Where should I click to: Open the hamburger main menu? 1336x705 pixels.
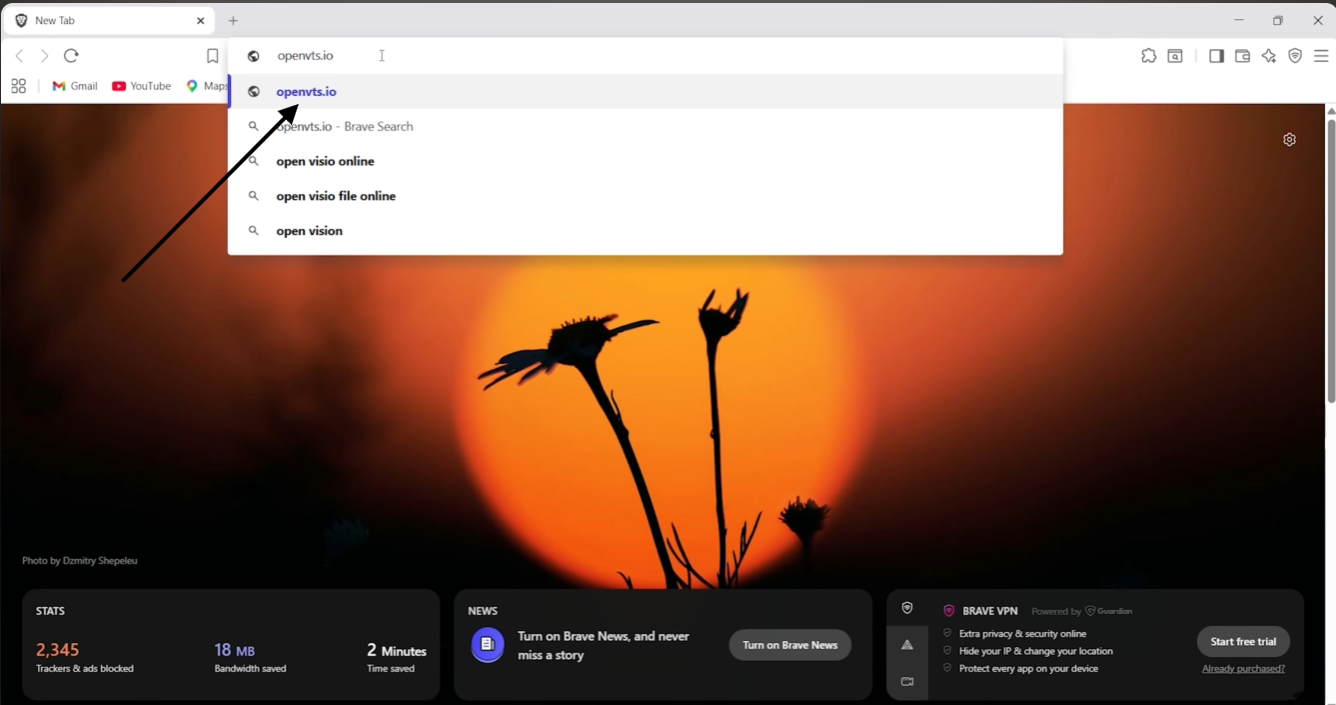pos(1321,56)
